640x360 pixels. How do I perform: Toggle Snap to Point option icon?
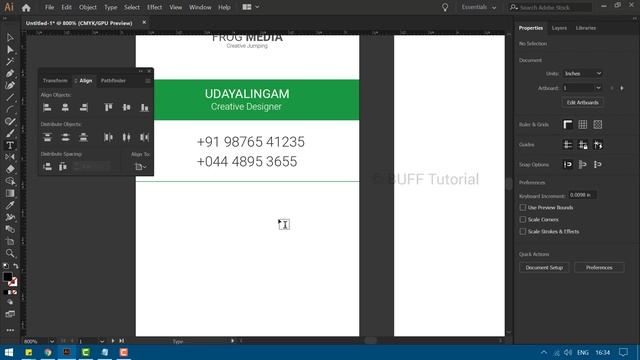pyautogui.click(x=568, y=164)
